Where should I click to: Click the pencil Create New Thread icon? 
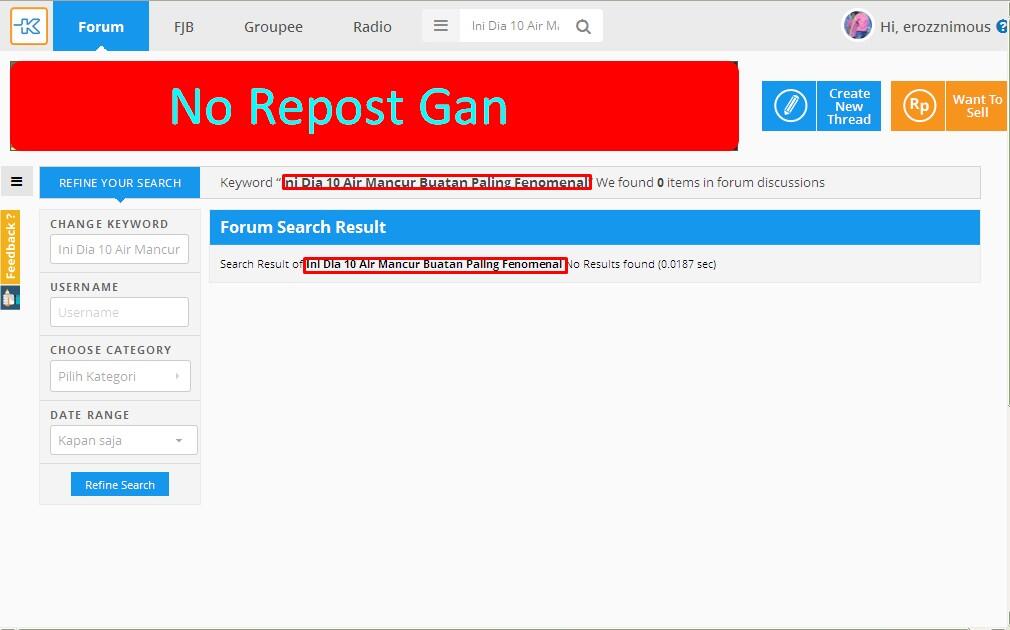coord(789,106)
